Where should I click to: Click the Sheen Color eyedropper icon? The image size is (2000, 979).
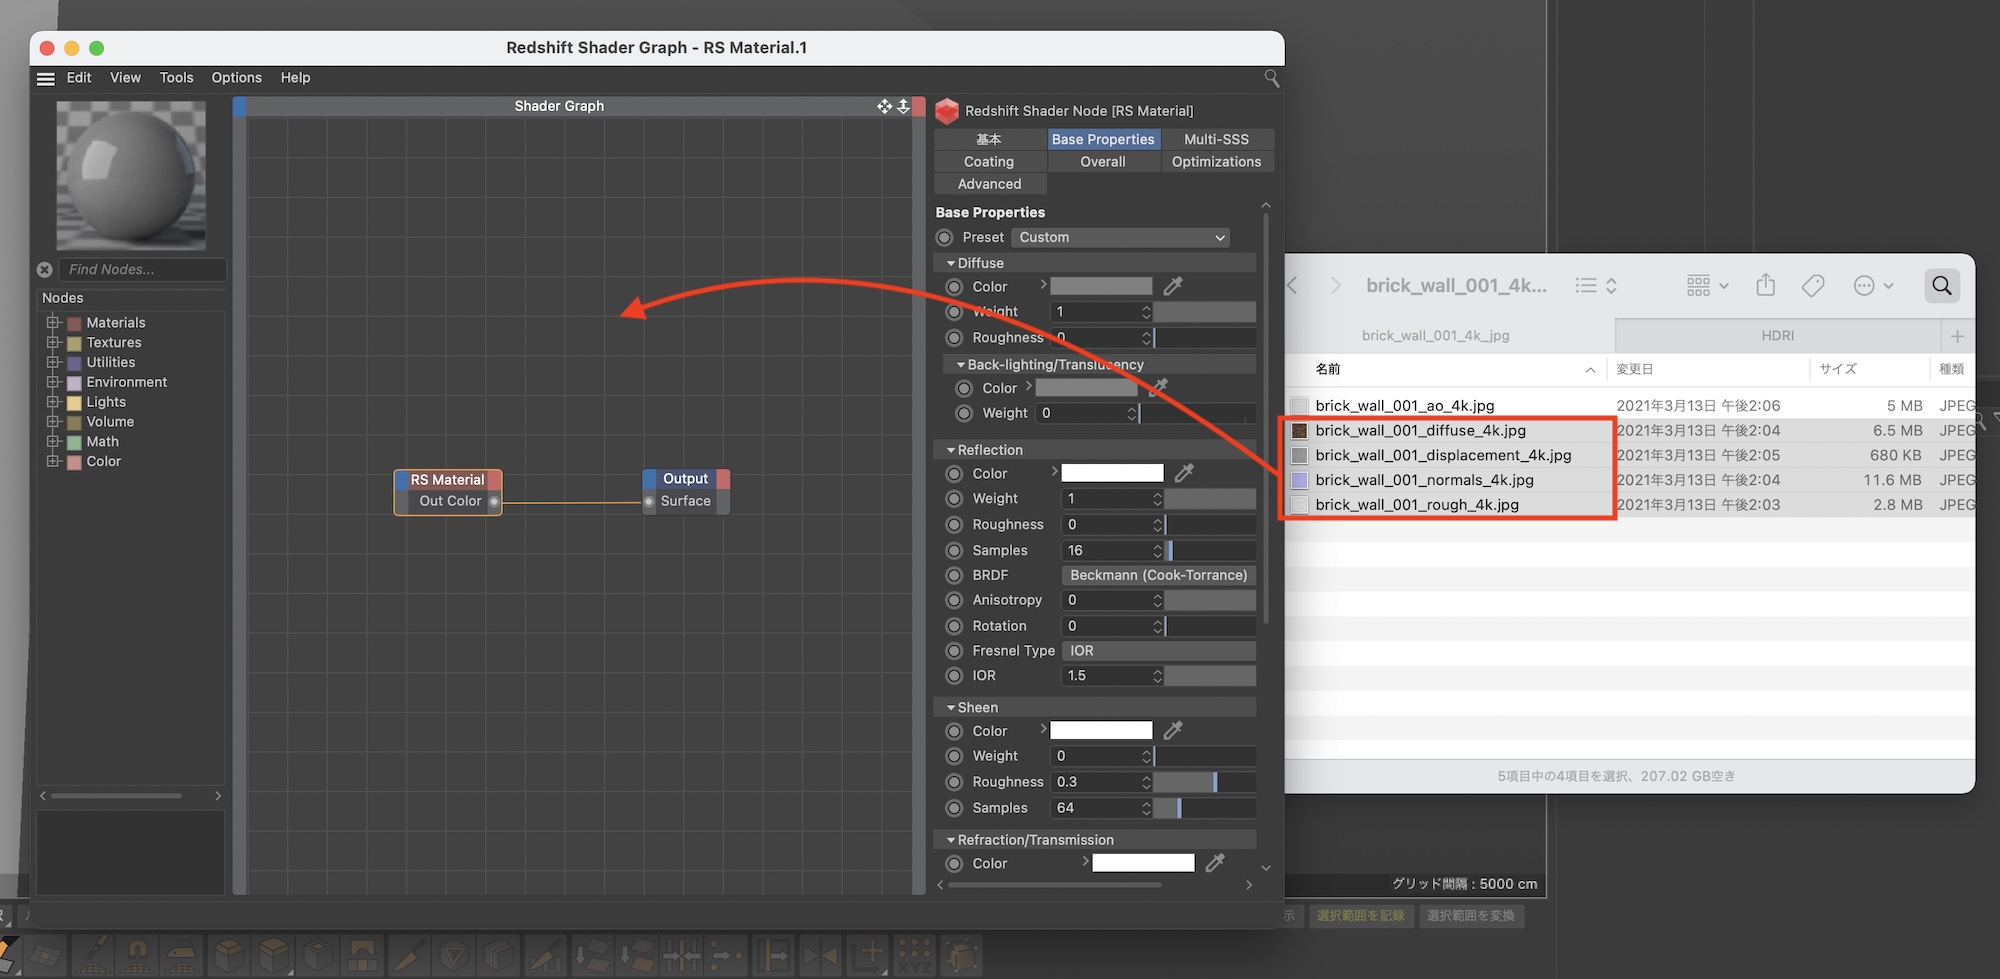(1173, 731)
